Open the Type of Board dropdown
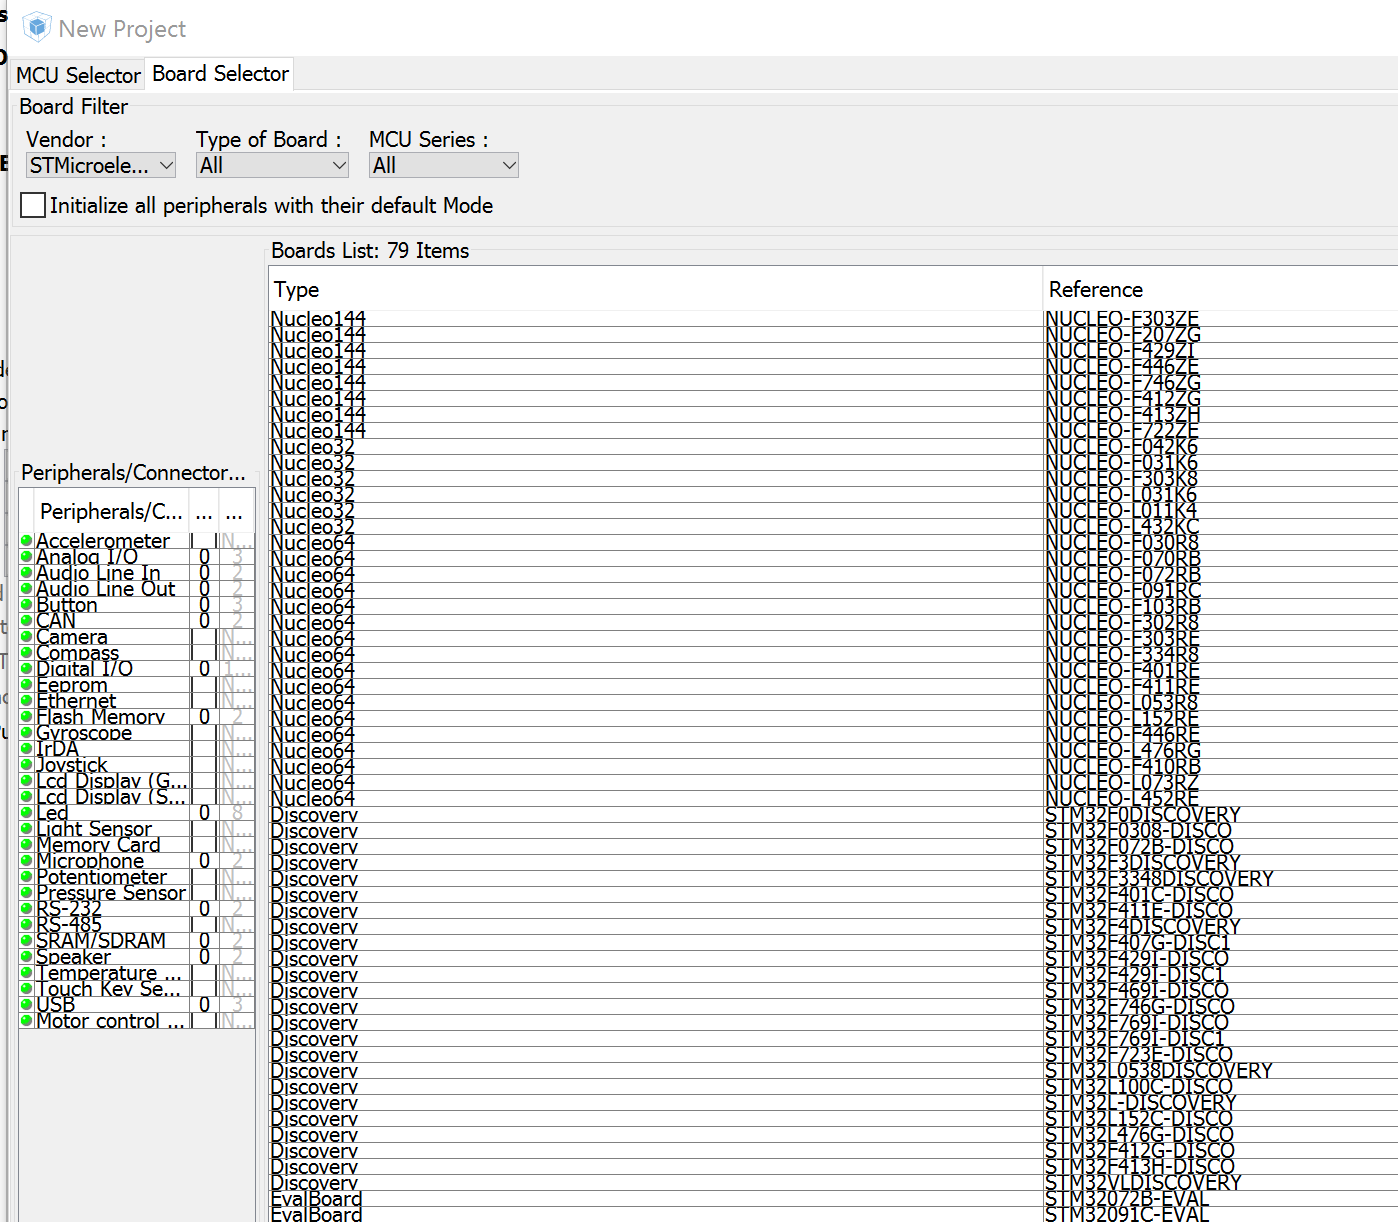 (272, 166)
